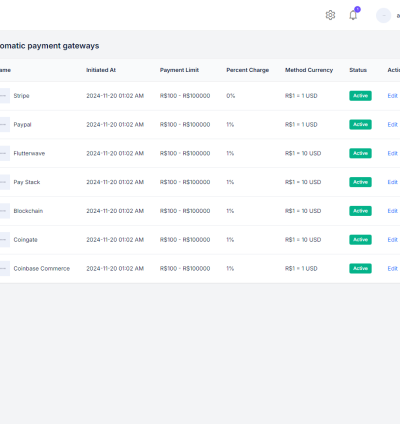
Task: Click the R$1 = 10 USD rate for Flutterwave
Action: point(303,153)
